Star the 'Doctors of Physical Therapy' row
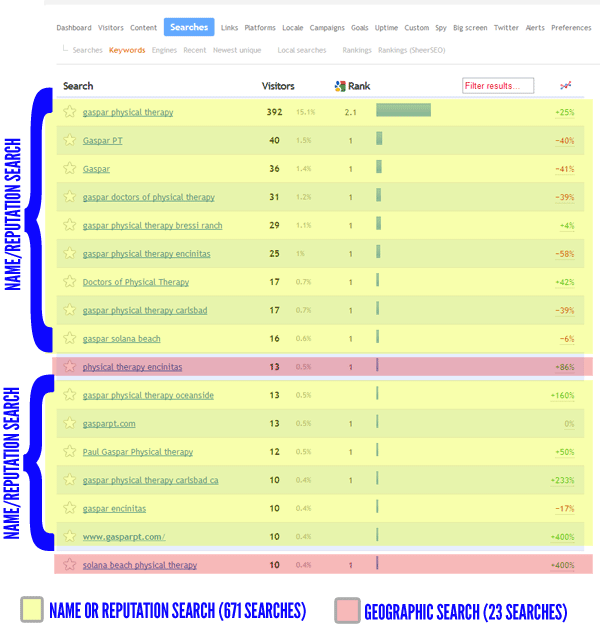 click(69, 281)
